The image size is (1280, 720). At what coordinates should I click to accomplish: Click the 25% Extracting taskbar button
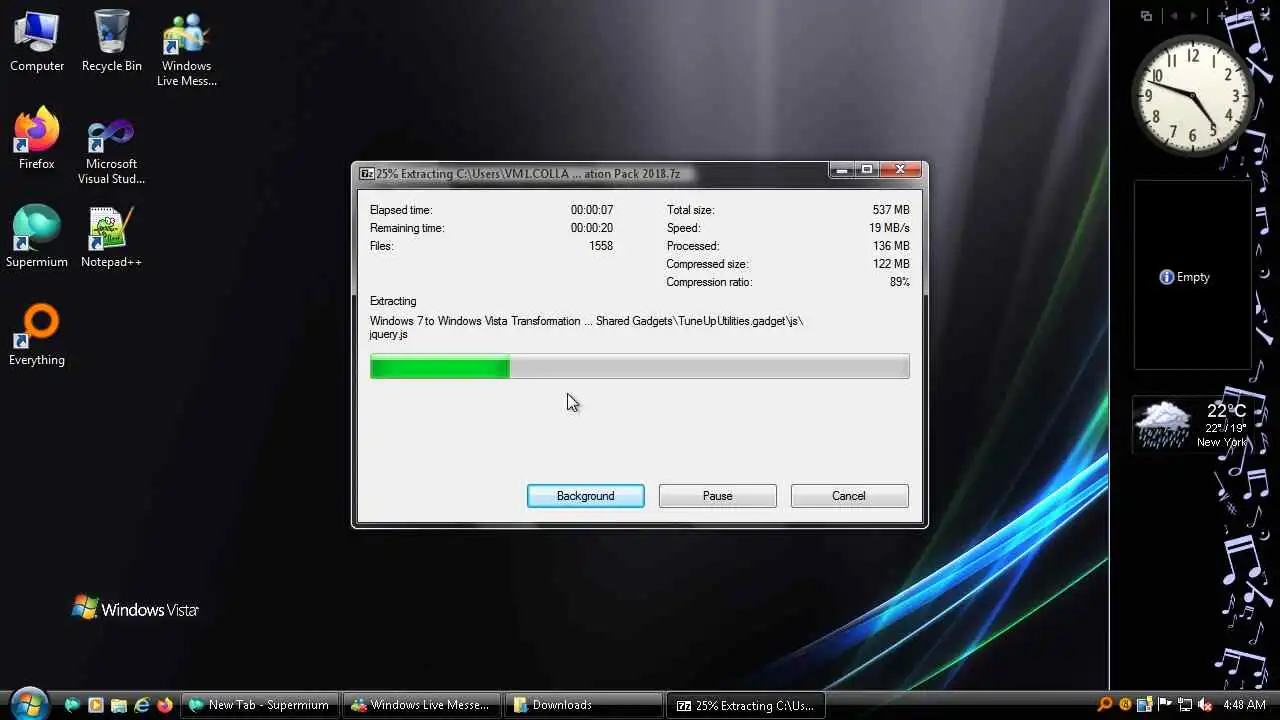point(746,705)
